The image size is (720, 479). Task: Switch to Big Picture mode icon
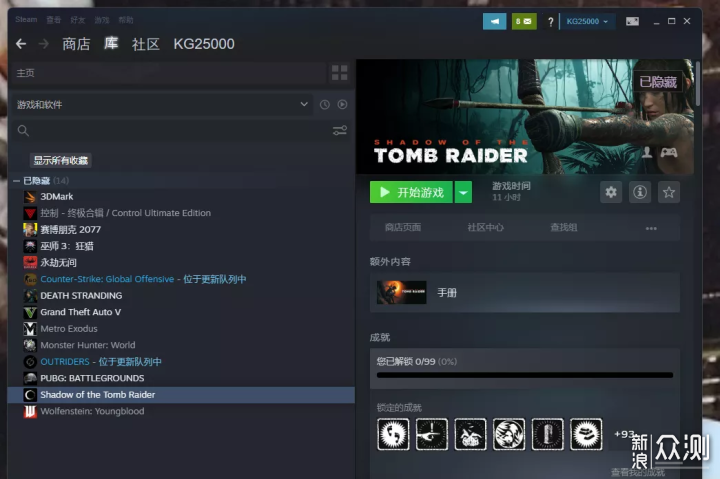tap(632, 21)
